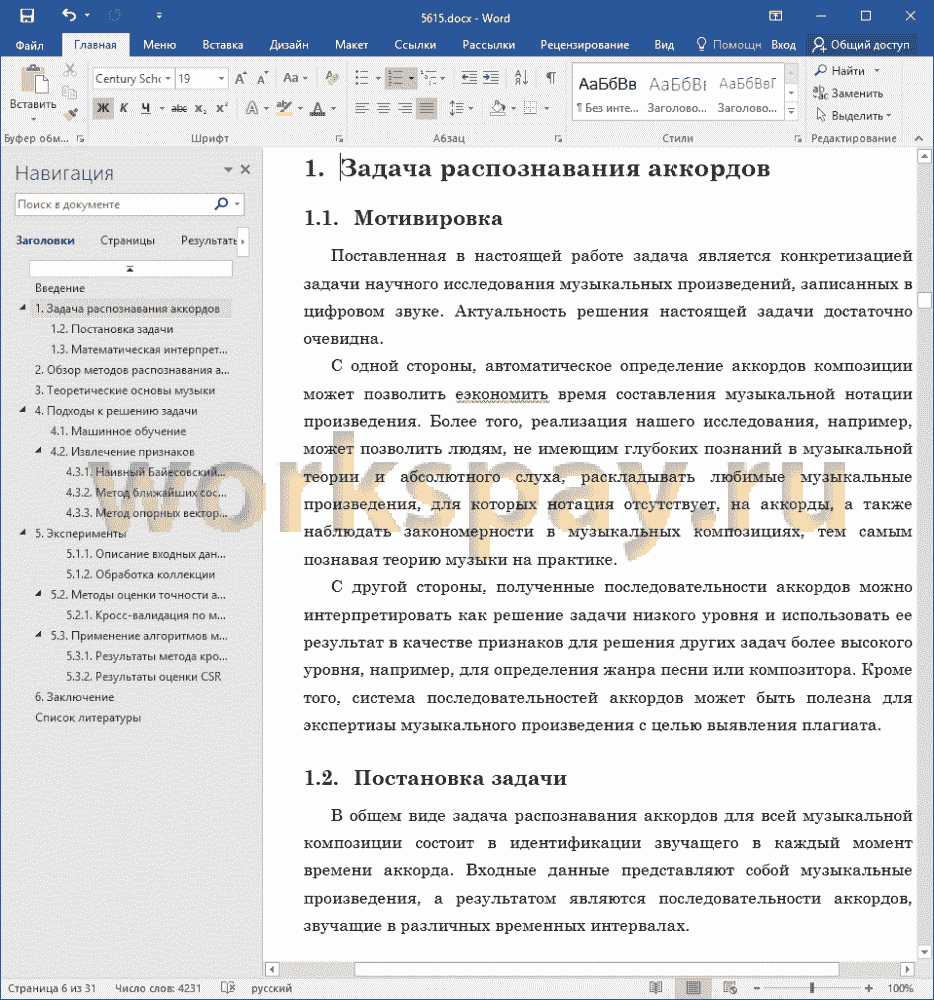934x1000 pixels.
Task: Toggle paragraph marks (¶) display
Action: pos(551,78)
